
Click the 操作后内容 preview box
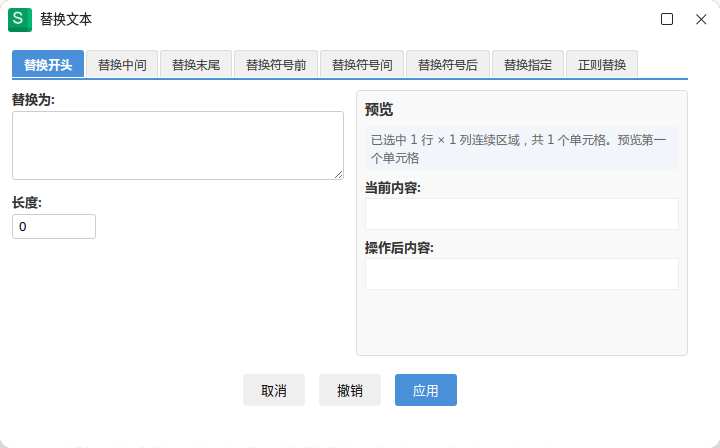tap(522, 274)
